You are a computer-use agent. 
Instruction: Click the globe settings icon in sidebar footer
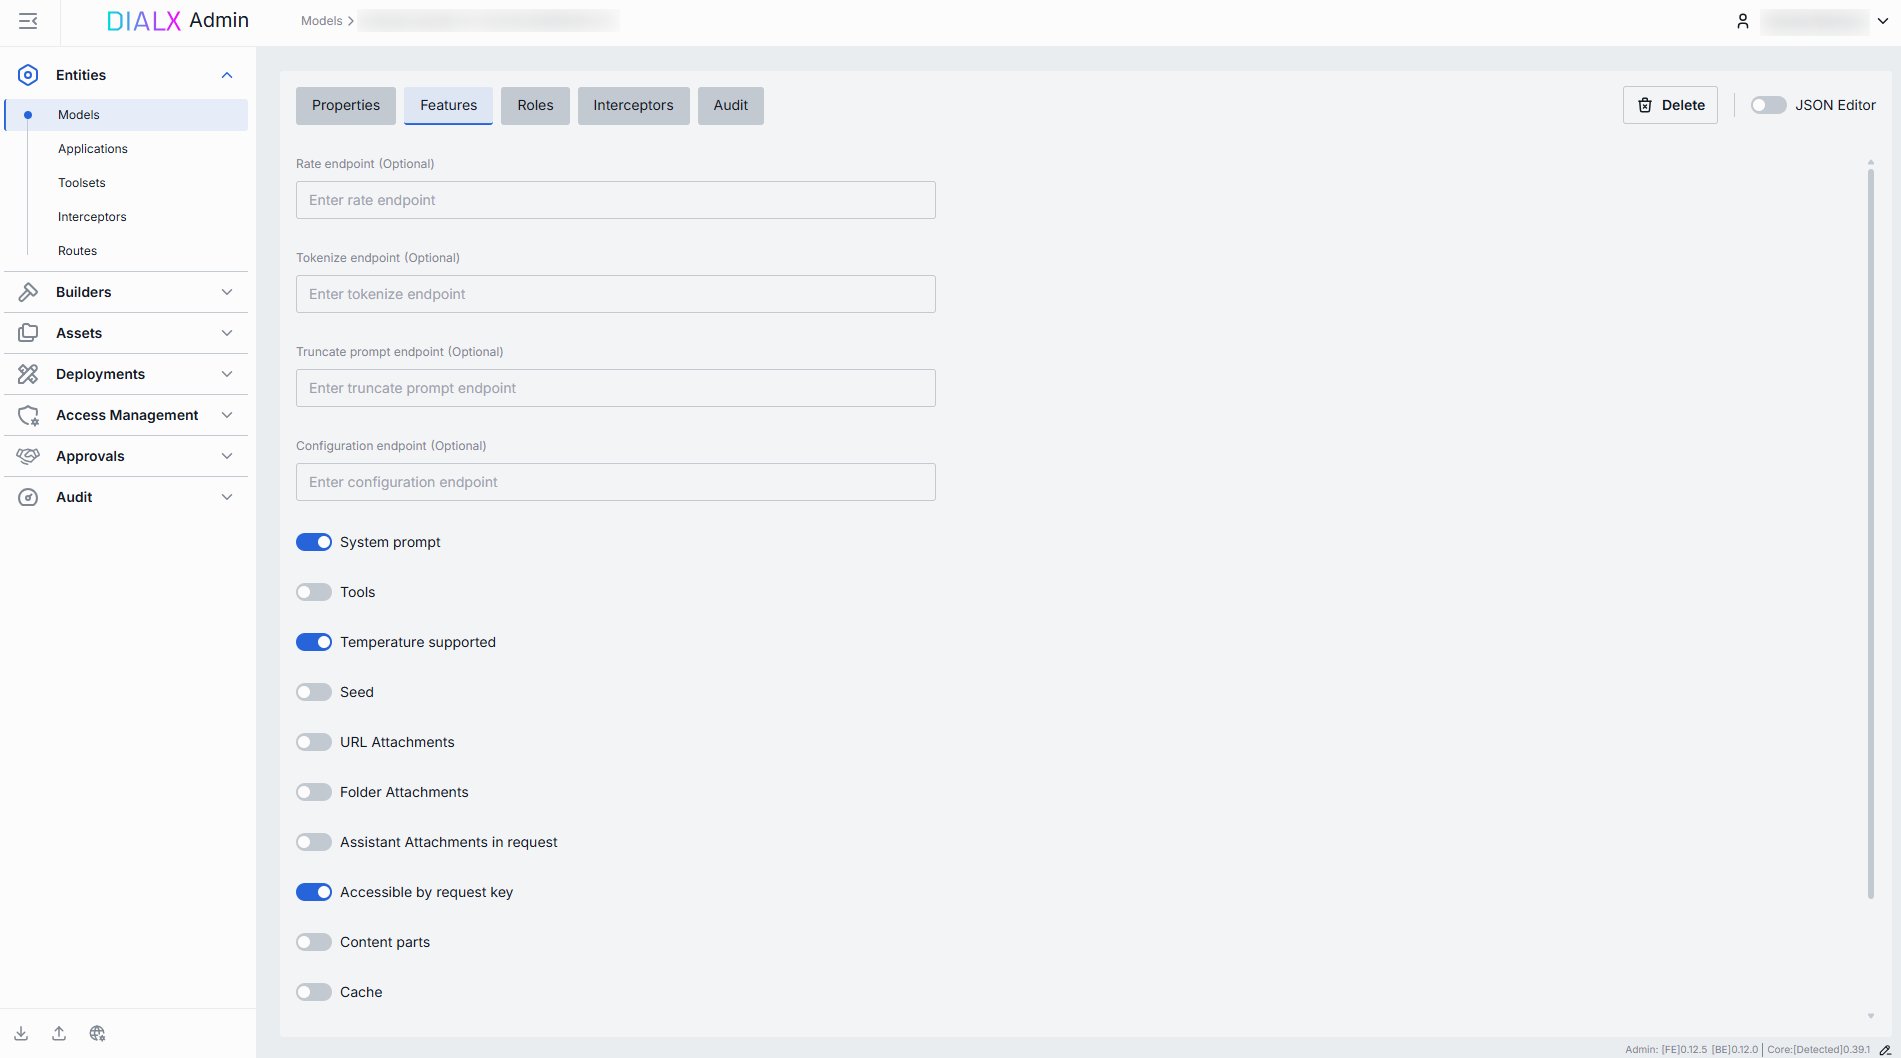[97, 1033]
